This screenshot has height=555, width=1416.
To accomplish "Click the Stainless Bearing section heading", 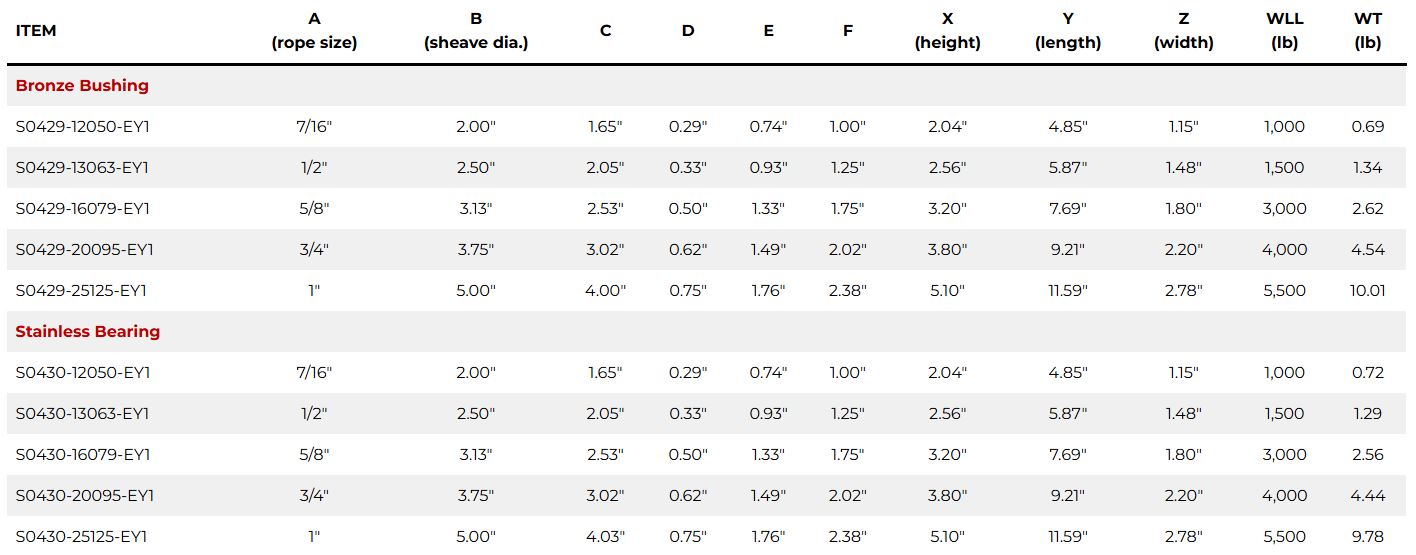I will click(88, 332).
